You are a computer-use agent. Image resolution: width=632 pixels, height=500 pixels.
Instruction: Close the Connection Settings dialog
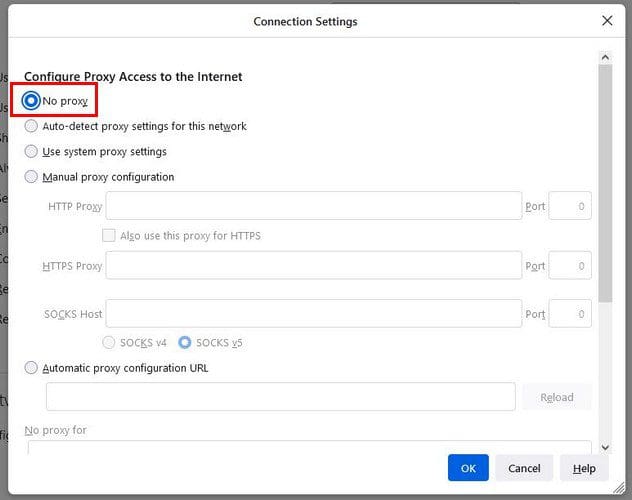pyautogui.click(x=607, y=21)
